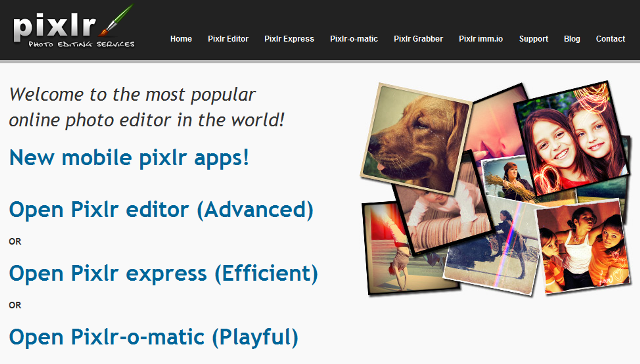
Task: Open the Home menu item
Action: 181,39
